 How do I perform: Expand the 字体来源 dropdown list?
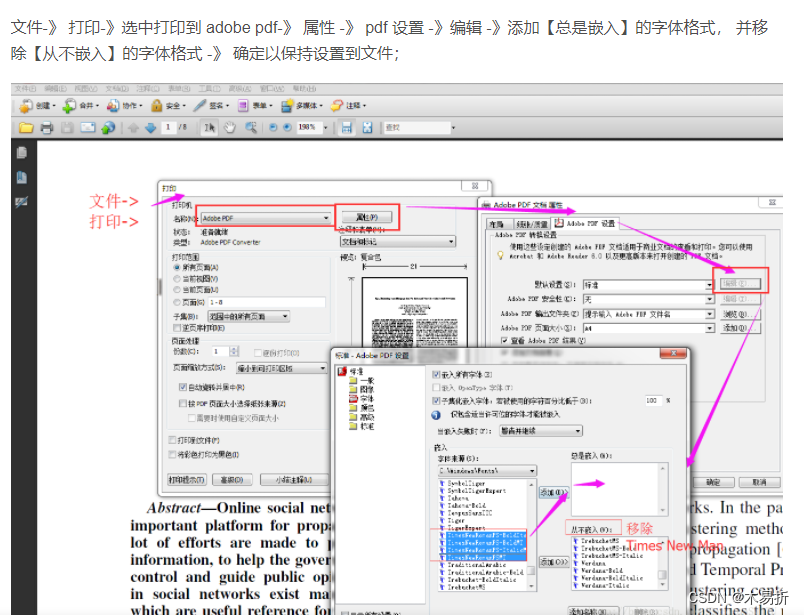coord(531,470)
